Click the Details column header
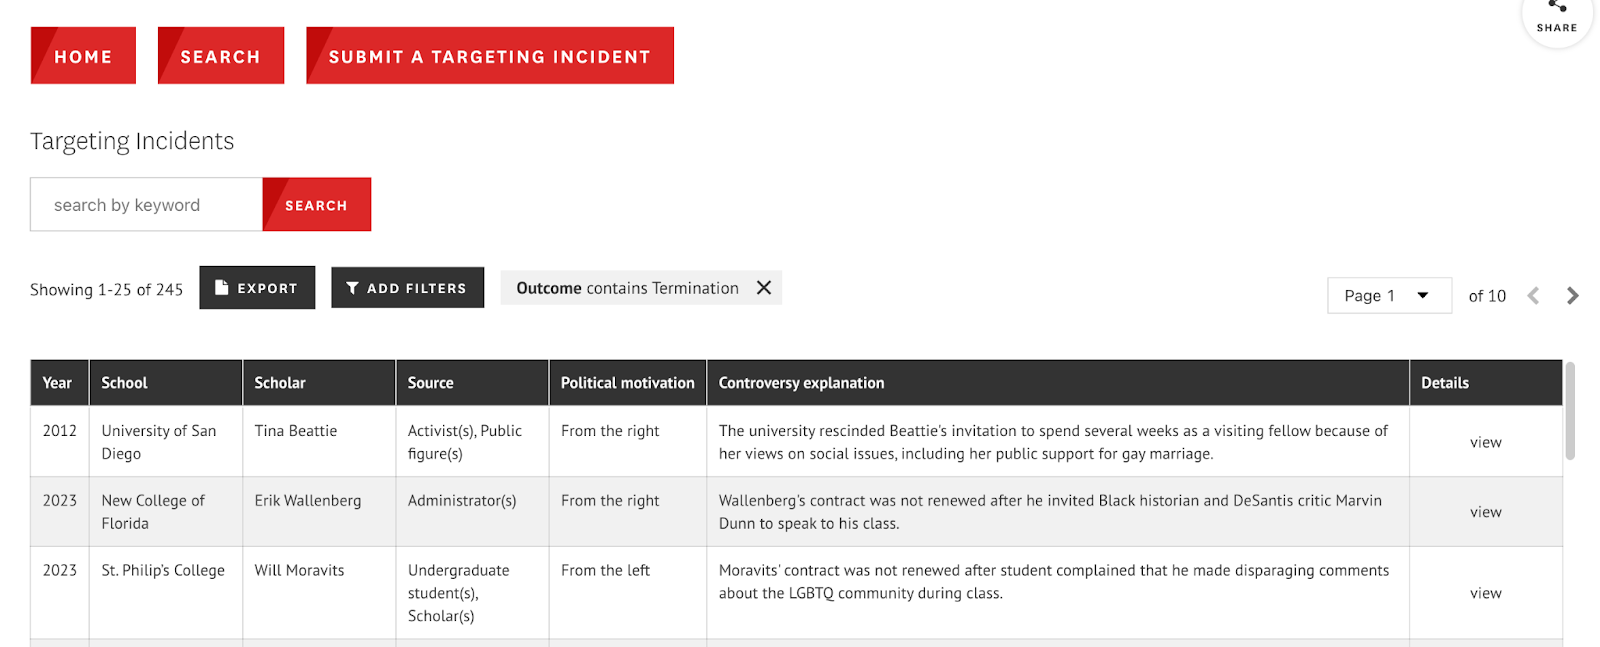Viewport: 1600px width, 647px height. tap(1486, 383)
